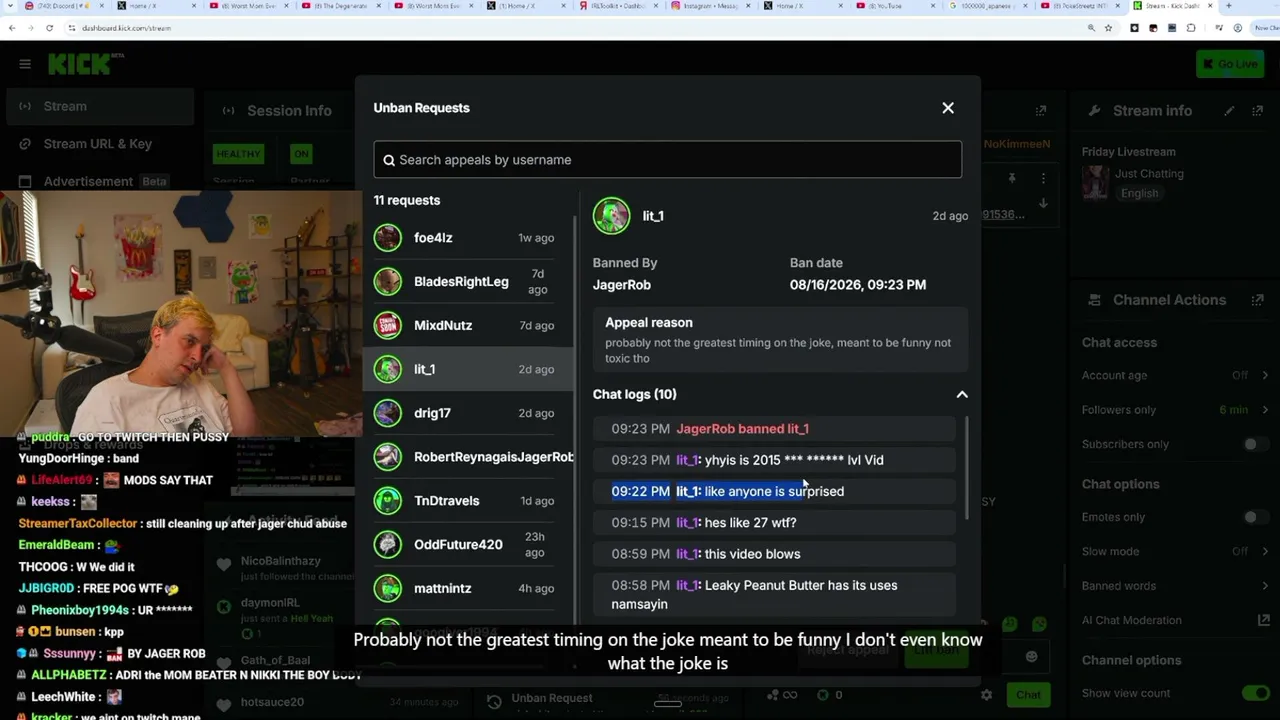Click OddFuture420's avatar icon
The image size is (1280, 720).
387,545
